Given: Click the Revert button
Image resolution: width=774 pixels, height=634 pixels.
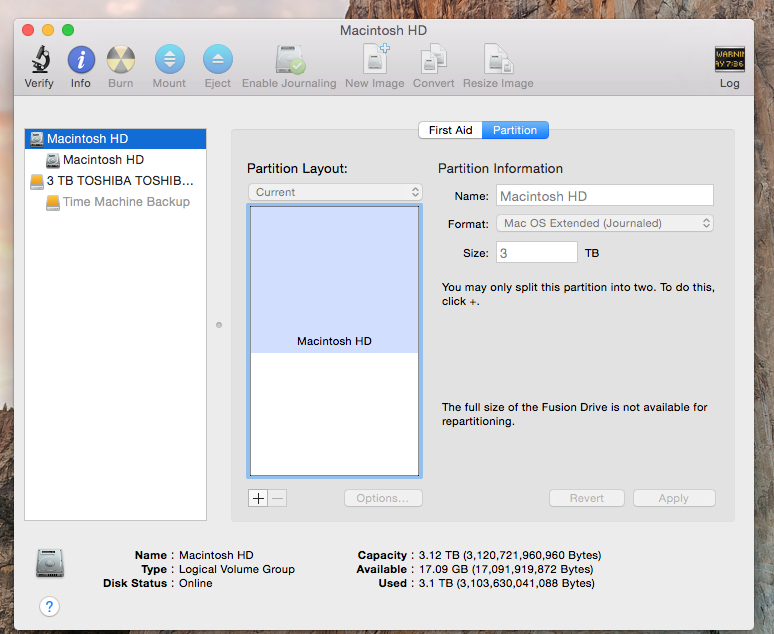Looking at the screenshot, I should click(586, 498).
